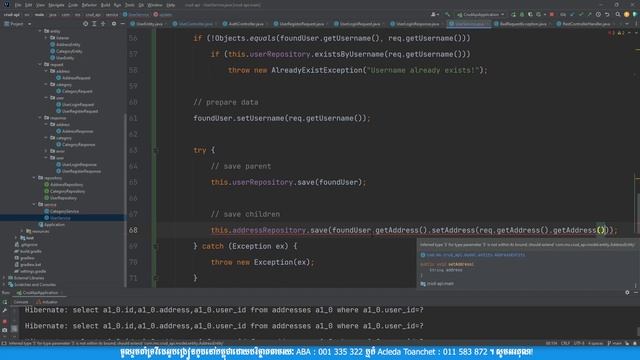This screenshot has width=640, height=360.
Task: Collapse the service folder in project tree
Action: coord(34,204)
